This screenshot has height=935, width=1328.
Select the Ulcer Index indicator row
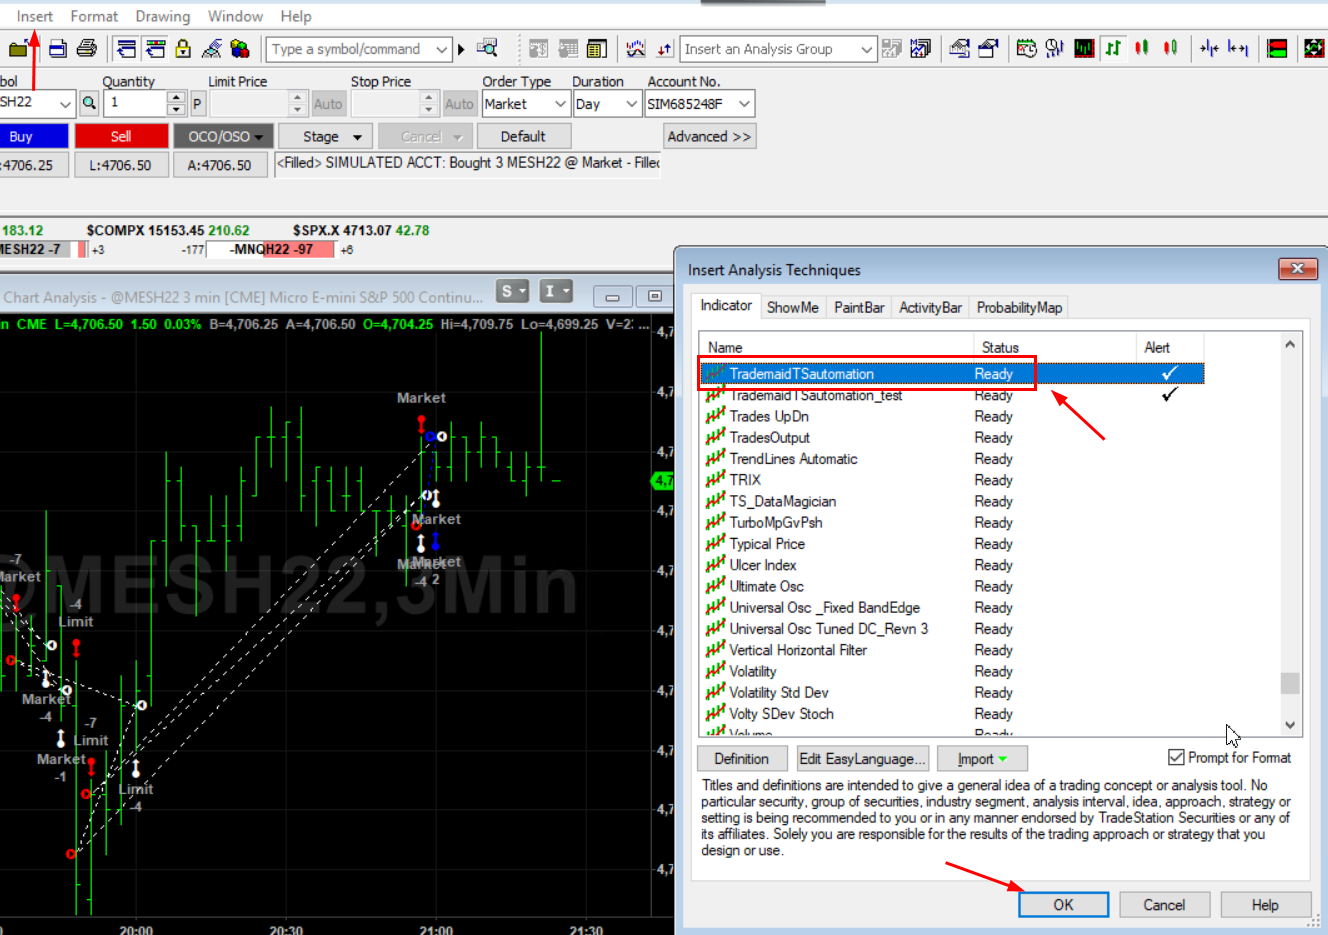coord(763,565)
